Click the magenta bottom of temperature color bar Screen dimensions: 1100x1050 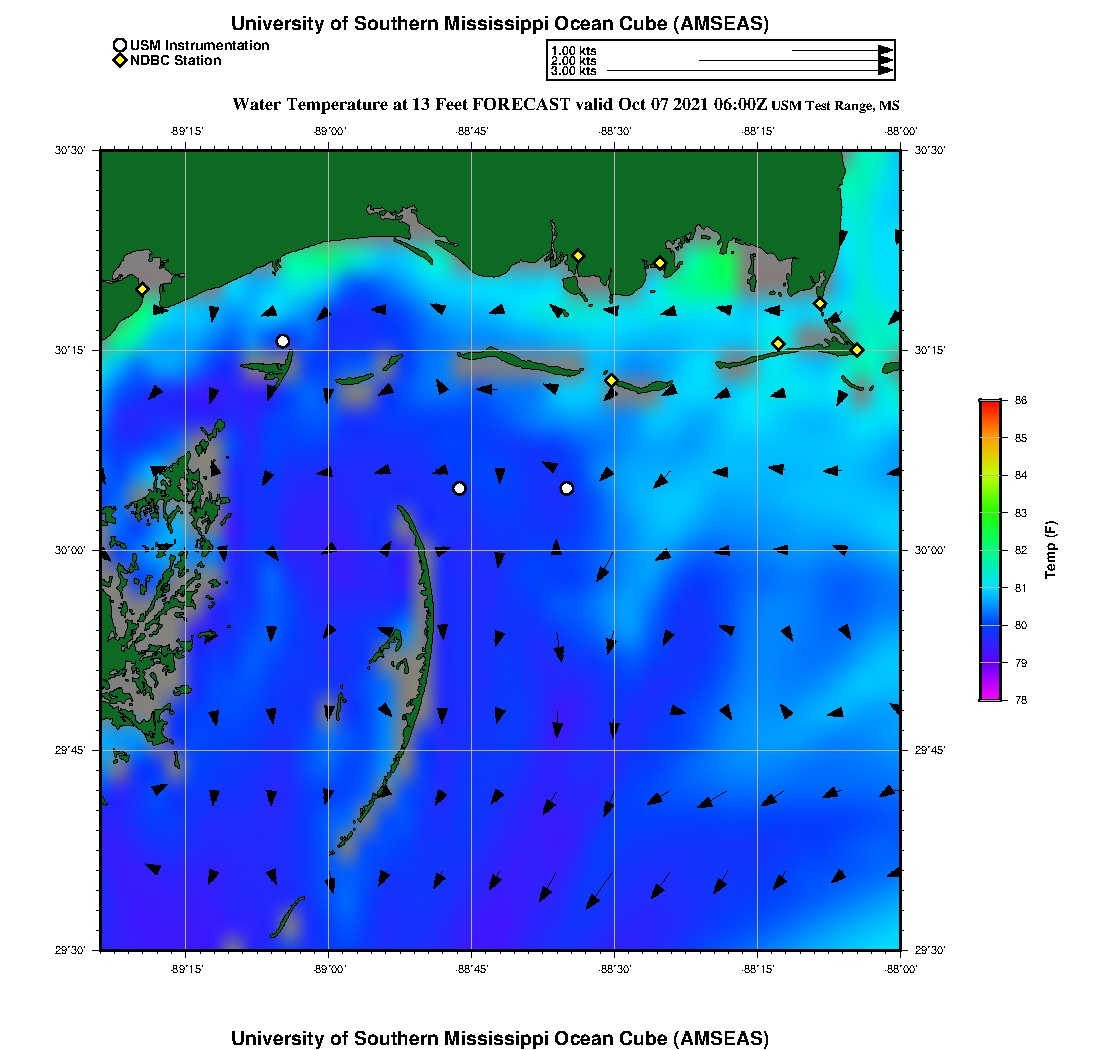tap(989, 697)
